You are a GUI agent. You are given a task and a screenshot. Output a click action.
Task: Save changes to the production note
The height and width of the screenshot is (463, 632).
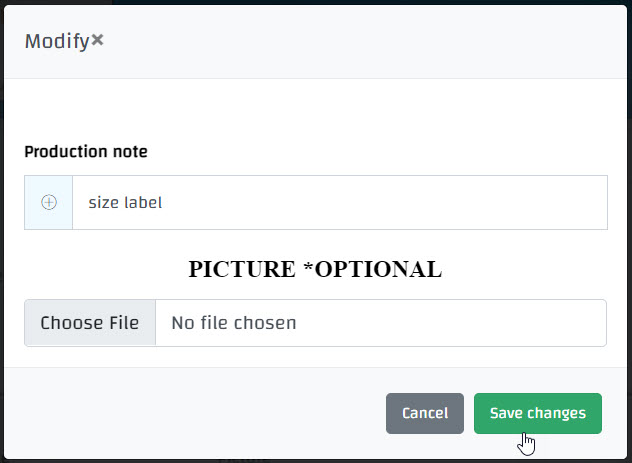pos(537,413)
